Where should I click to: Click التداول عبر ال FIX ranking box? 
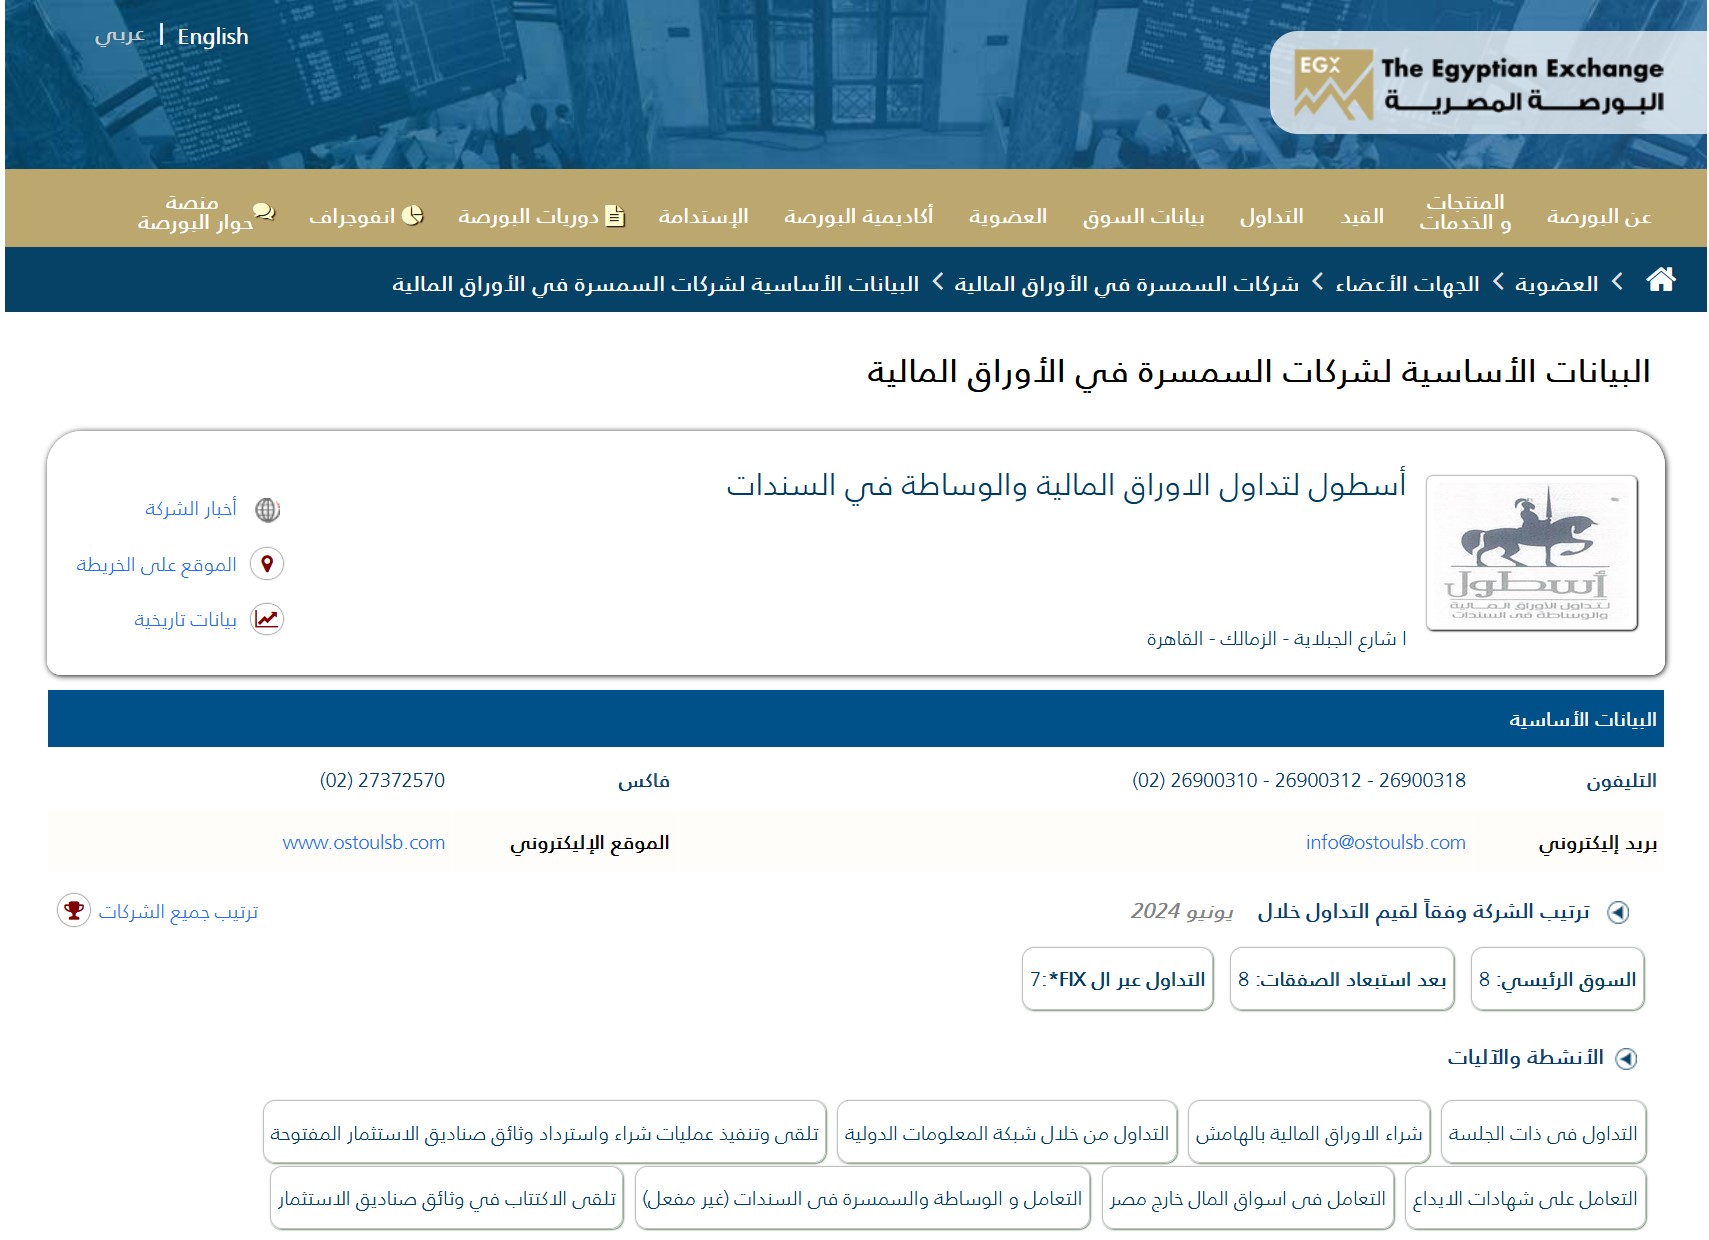1117,979
